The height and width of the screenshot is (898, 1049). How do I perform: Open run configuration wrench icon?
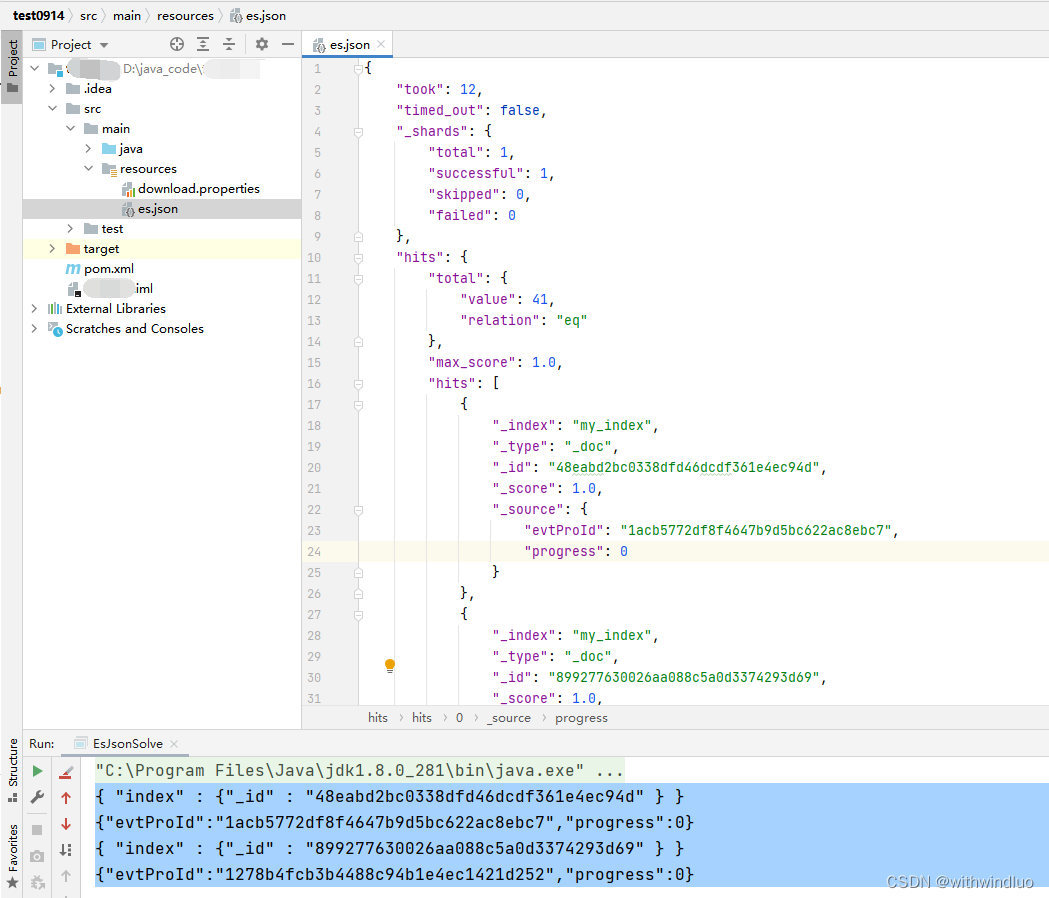(x=37, y=797)
